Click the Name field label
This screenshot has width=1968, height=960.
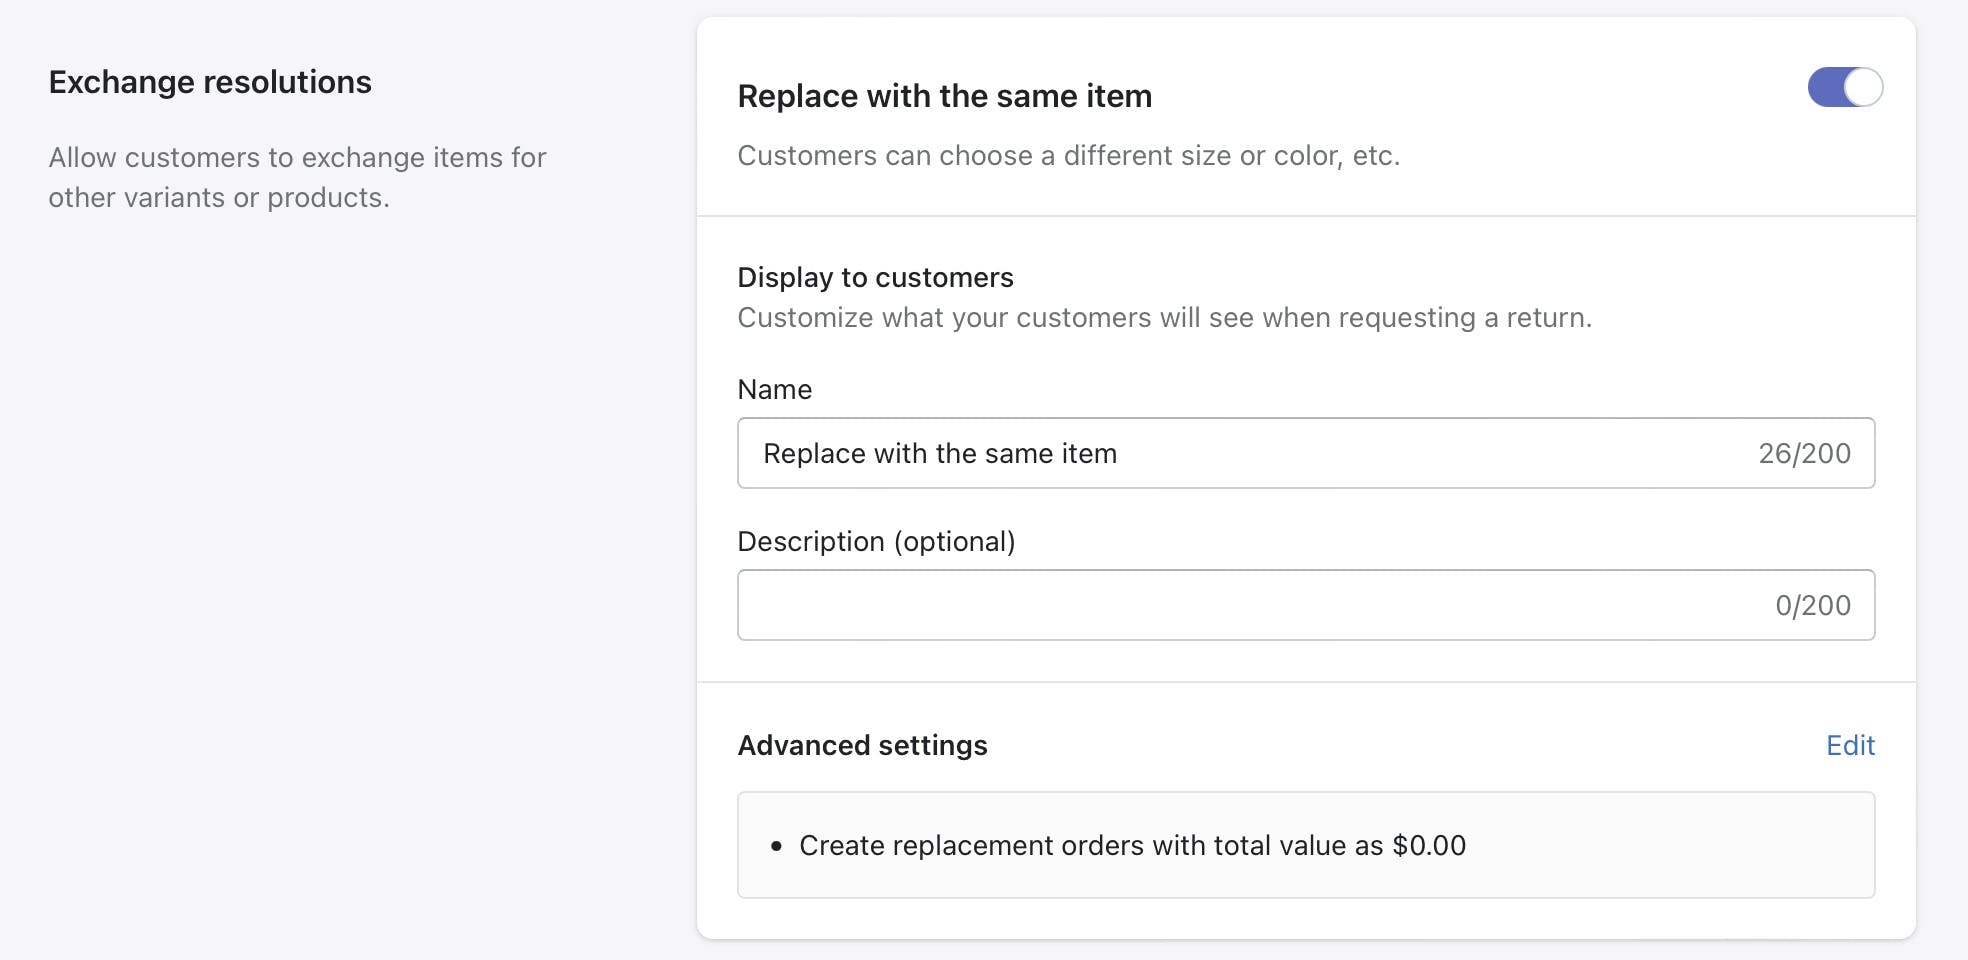click(x=774, y=389)
